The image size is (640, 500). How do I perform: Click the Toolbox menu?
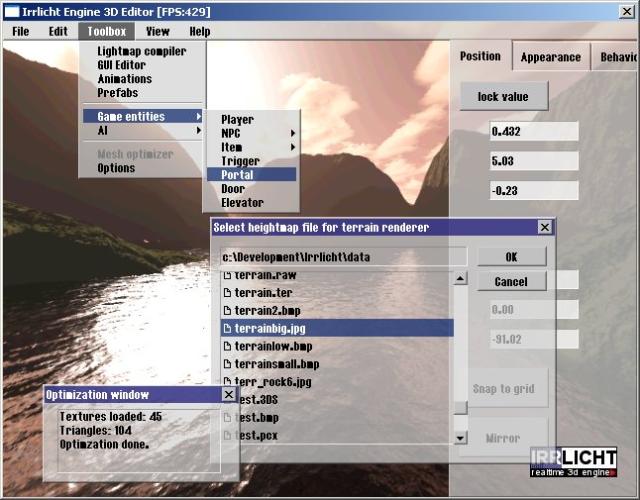[107, 31]
